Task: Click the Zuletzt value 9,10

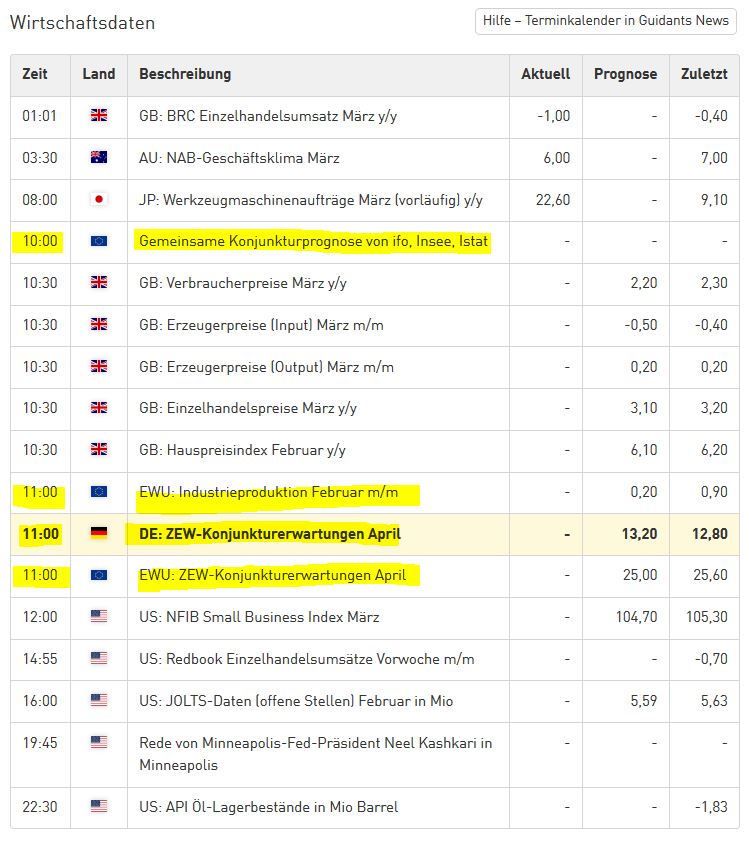Action: (x=714, y=200)
